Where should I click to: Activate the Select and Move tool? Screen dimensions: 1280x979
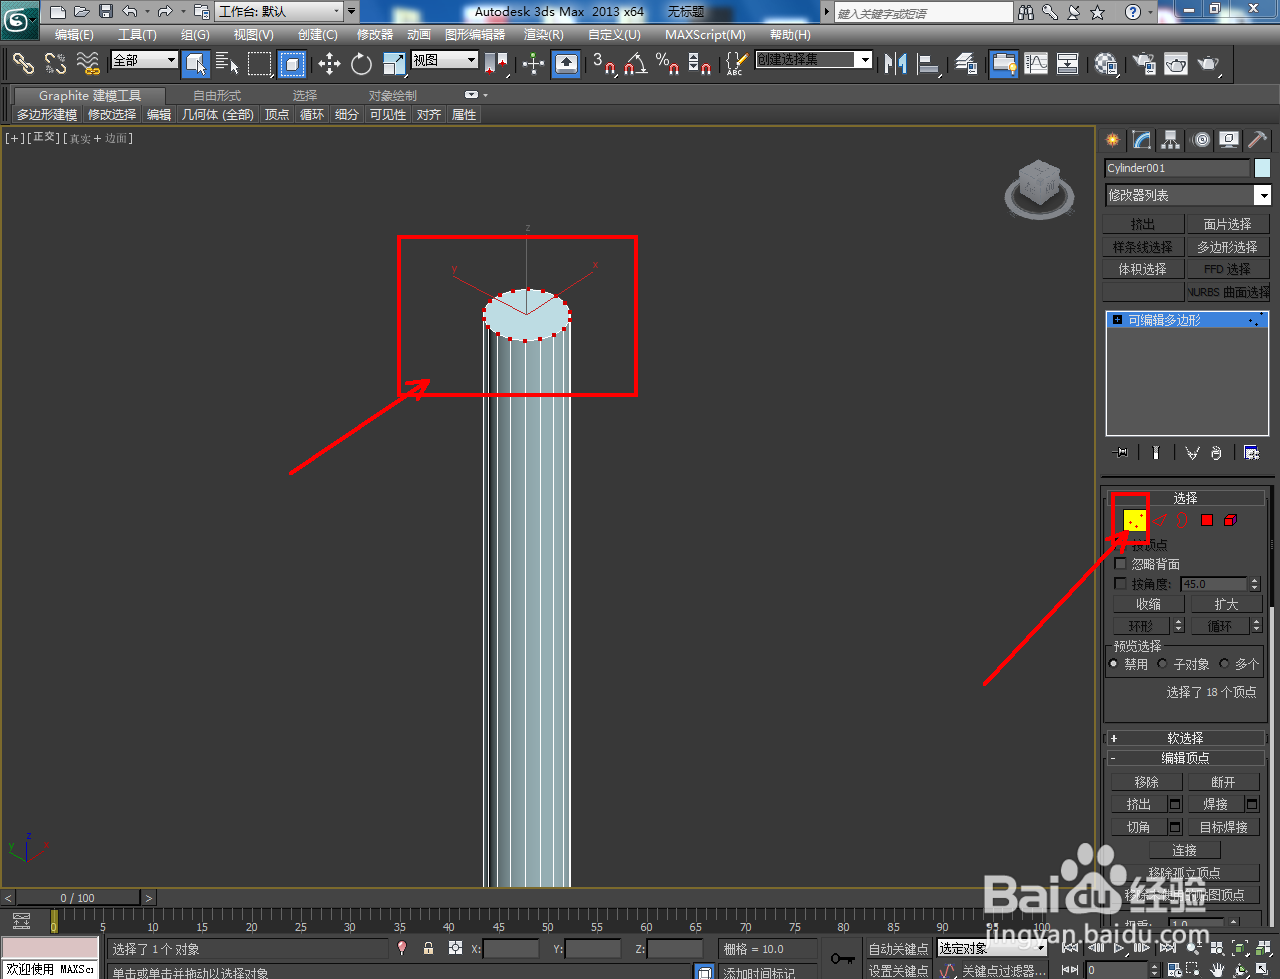point(328,64)
